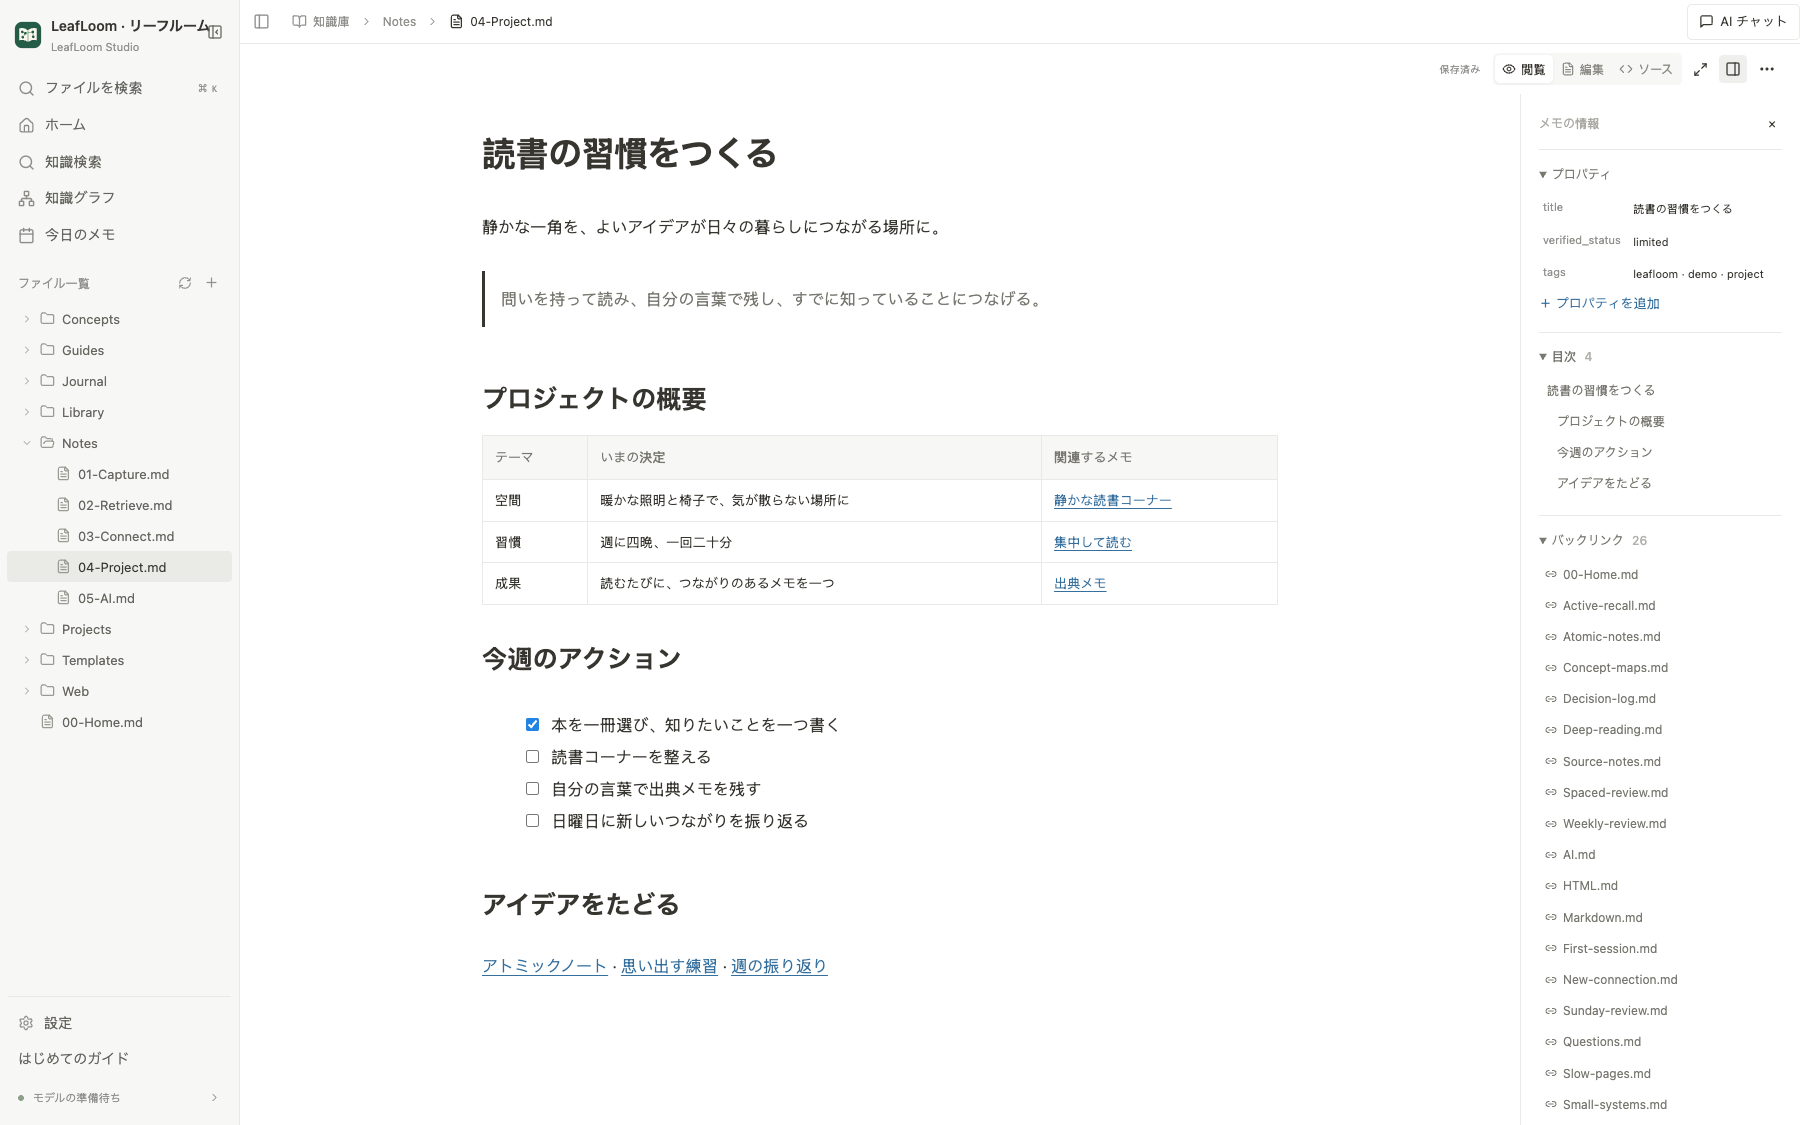The width and height of the screenshot is (1800, 1125).
Task: Open 設定 settings
Action: [x=119, y=1023]
